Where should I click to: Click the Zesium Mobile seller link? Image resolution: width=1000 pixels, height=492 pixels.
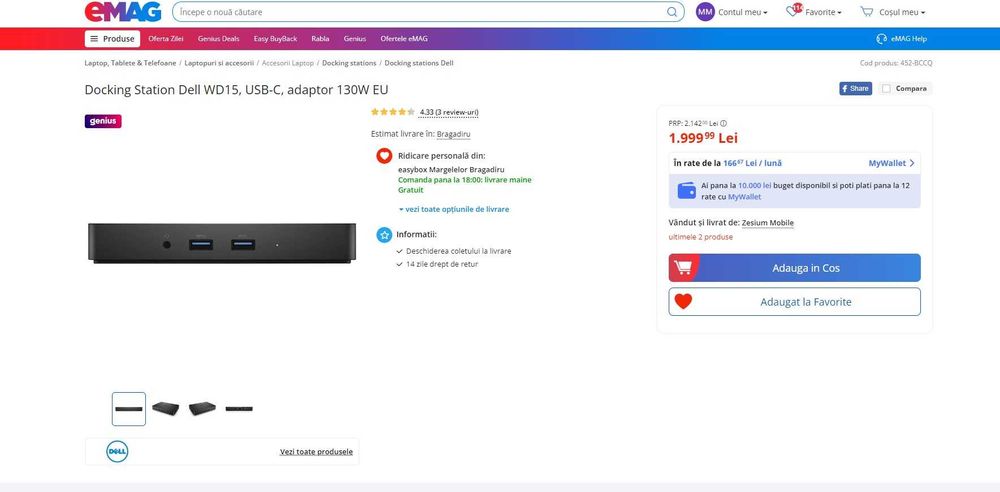[768, 223]
